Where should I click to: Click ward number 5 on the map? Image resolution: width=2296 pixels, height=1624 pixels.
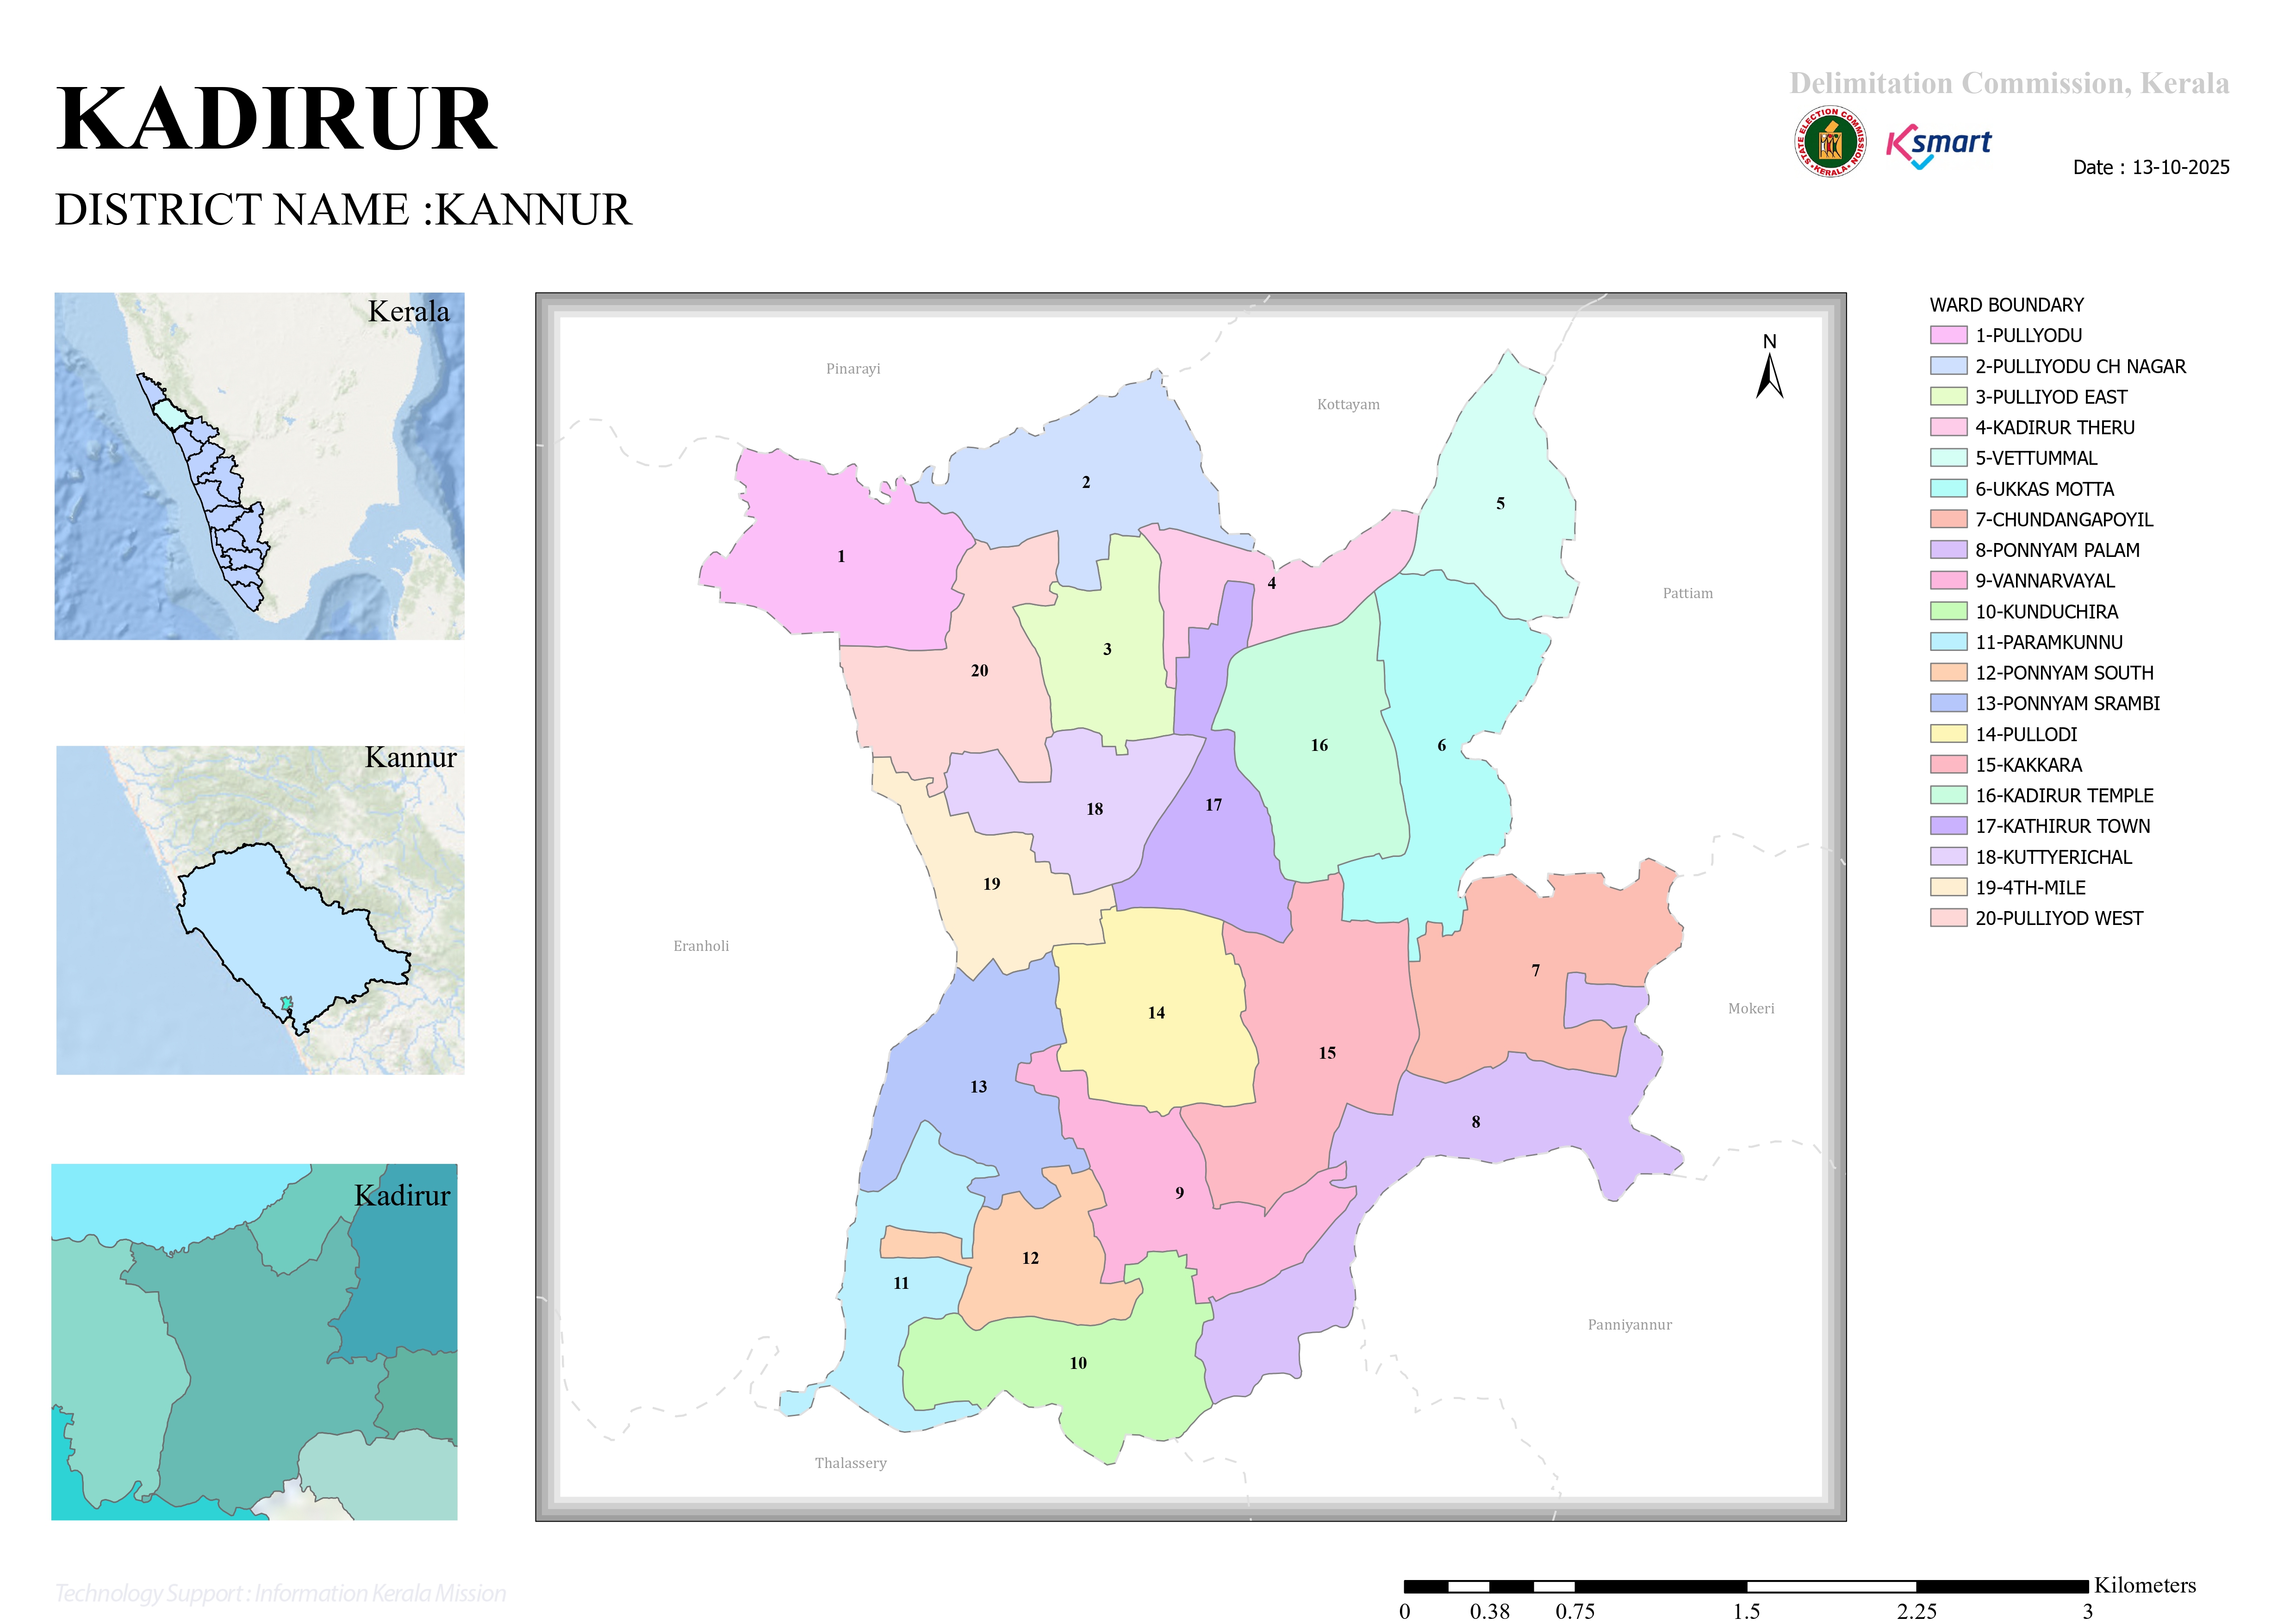1500,503
